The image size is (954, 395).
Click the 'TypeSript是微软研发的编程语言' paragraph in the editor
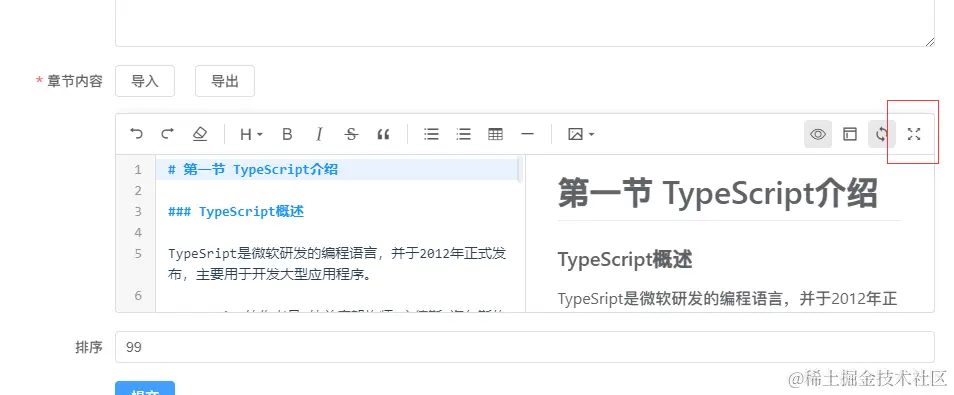337,264
